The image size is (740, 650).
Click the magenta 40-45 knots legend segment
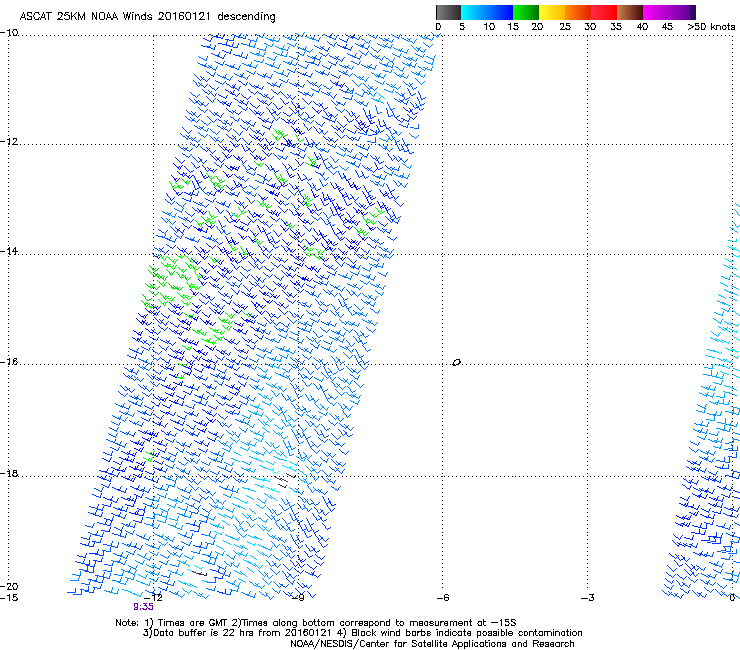coord(656,12)
